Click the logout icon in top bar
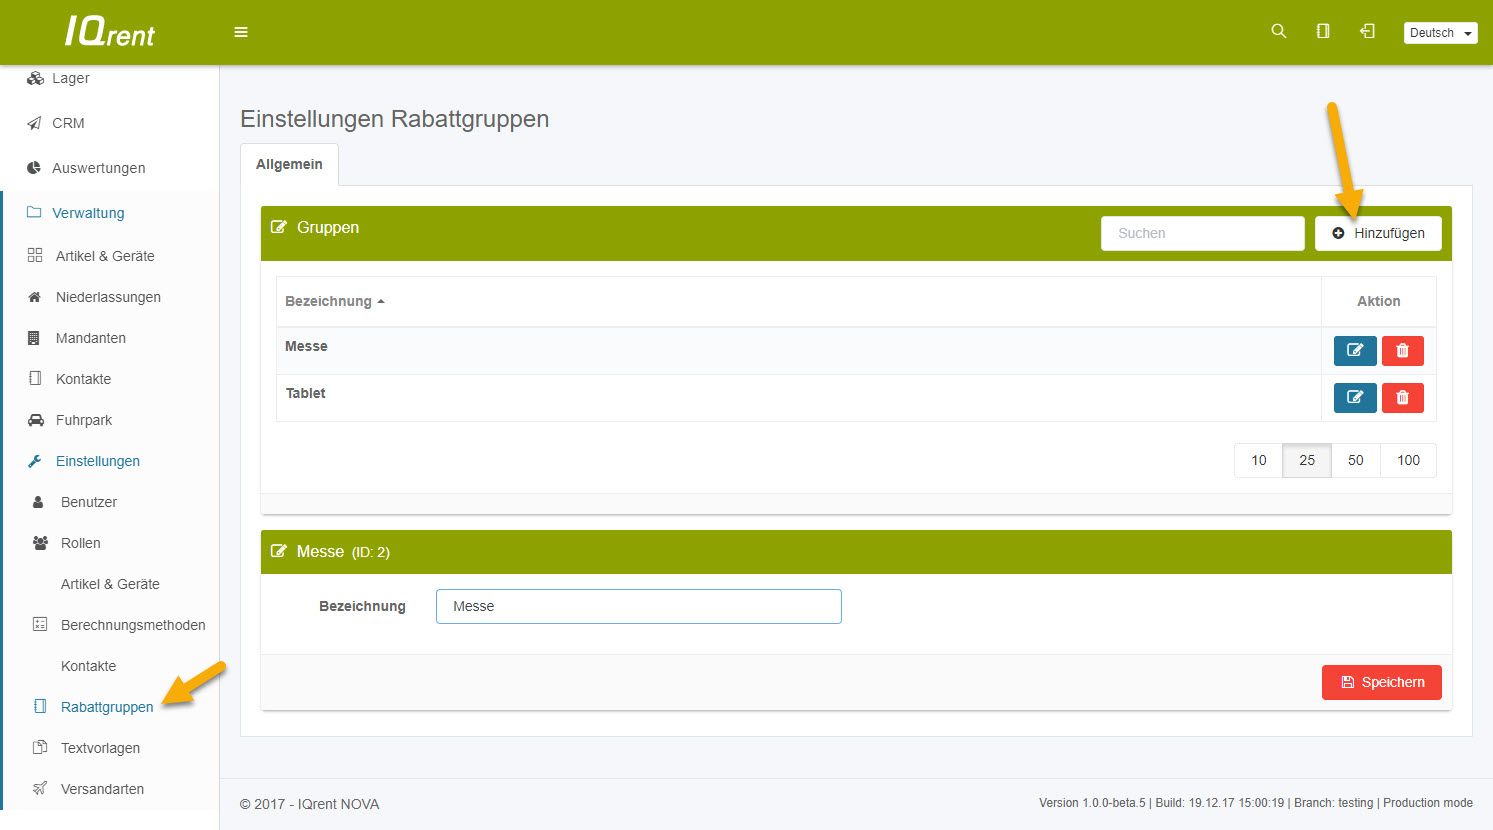The image size is (1493, 830). click(x=1367, y=31)
